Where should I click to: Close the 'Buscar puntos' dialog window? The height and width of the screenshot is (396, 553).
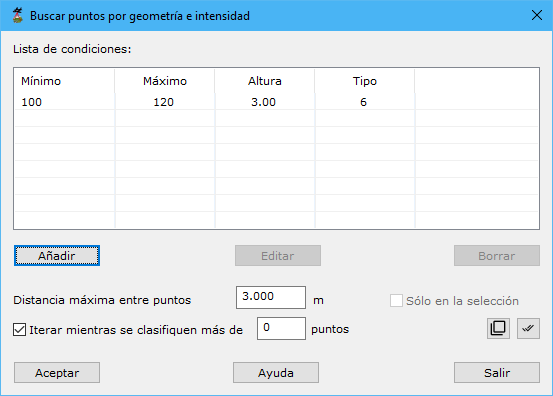coord(537,15)
